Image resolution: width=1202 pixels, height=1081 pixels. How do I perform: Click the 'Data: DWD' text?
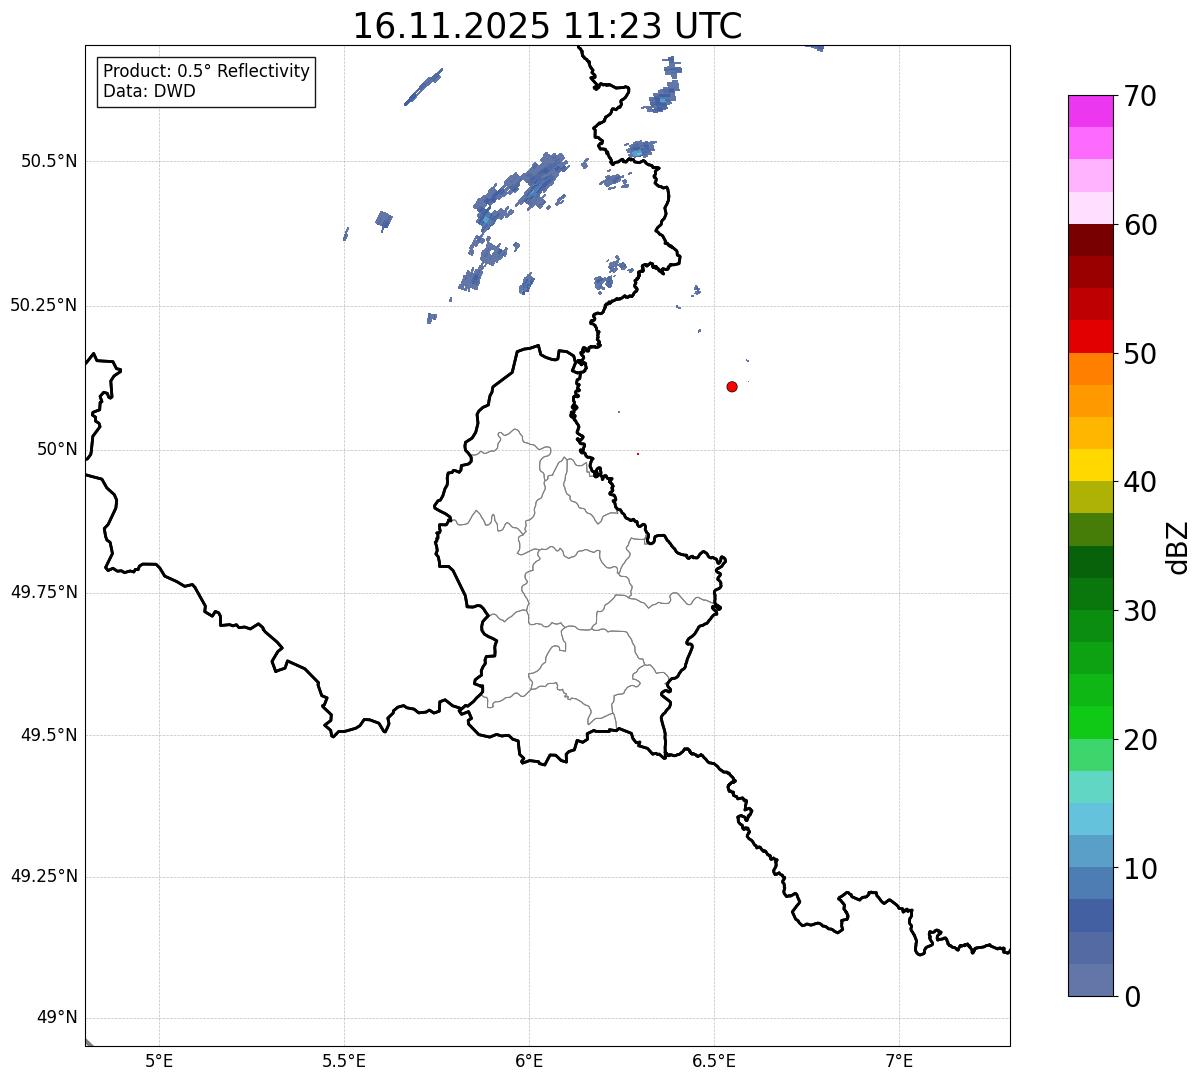(149, 91)
